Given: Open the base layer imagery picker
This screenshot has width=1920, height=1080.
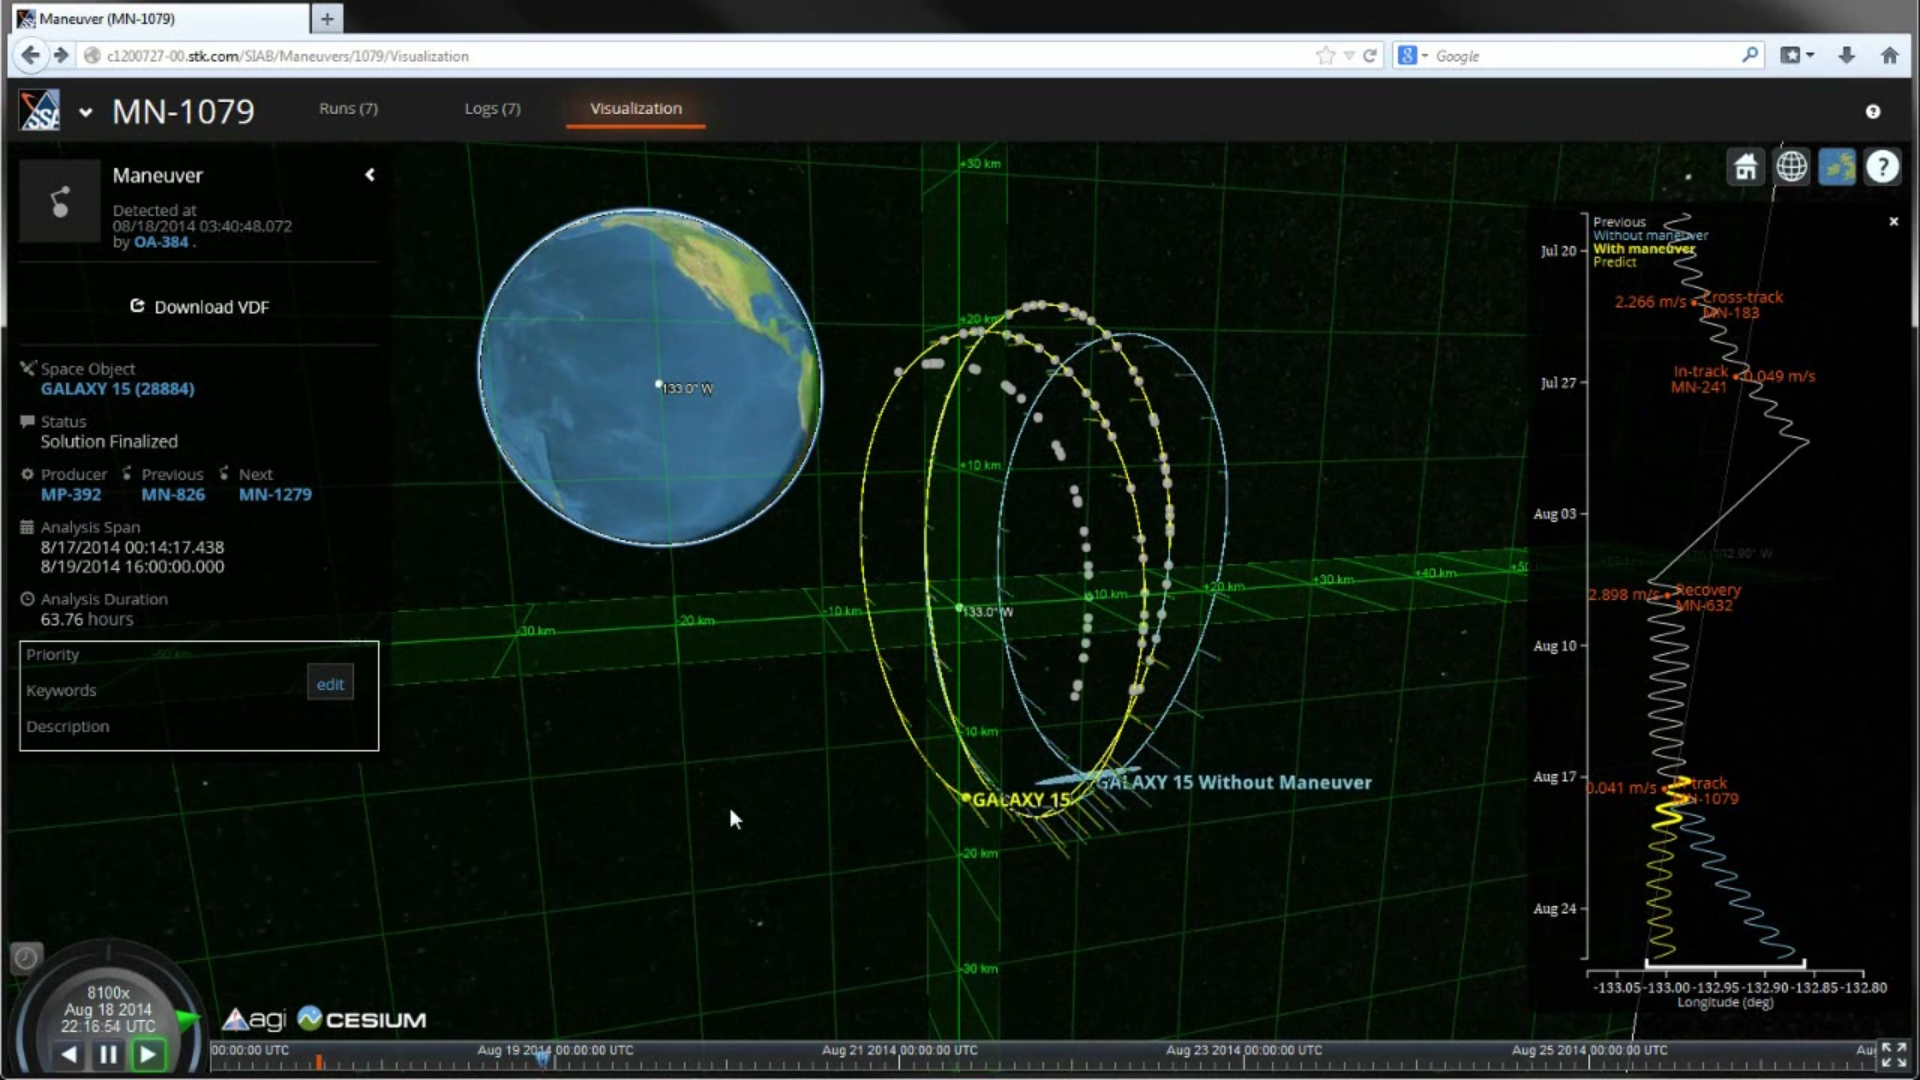Looking at the screenshot, I should [1837, 167].
